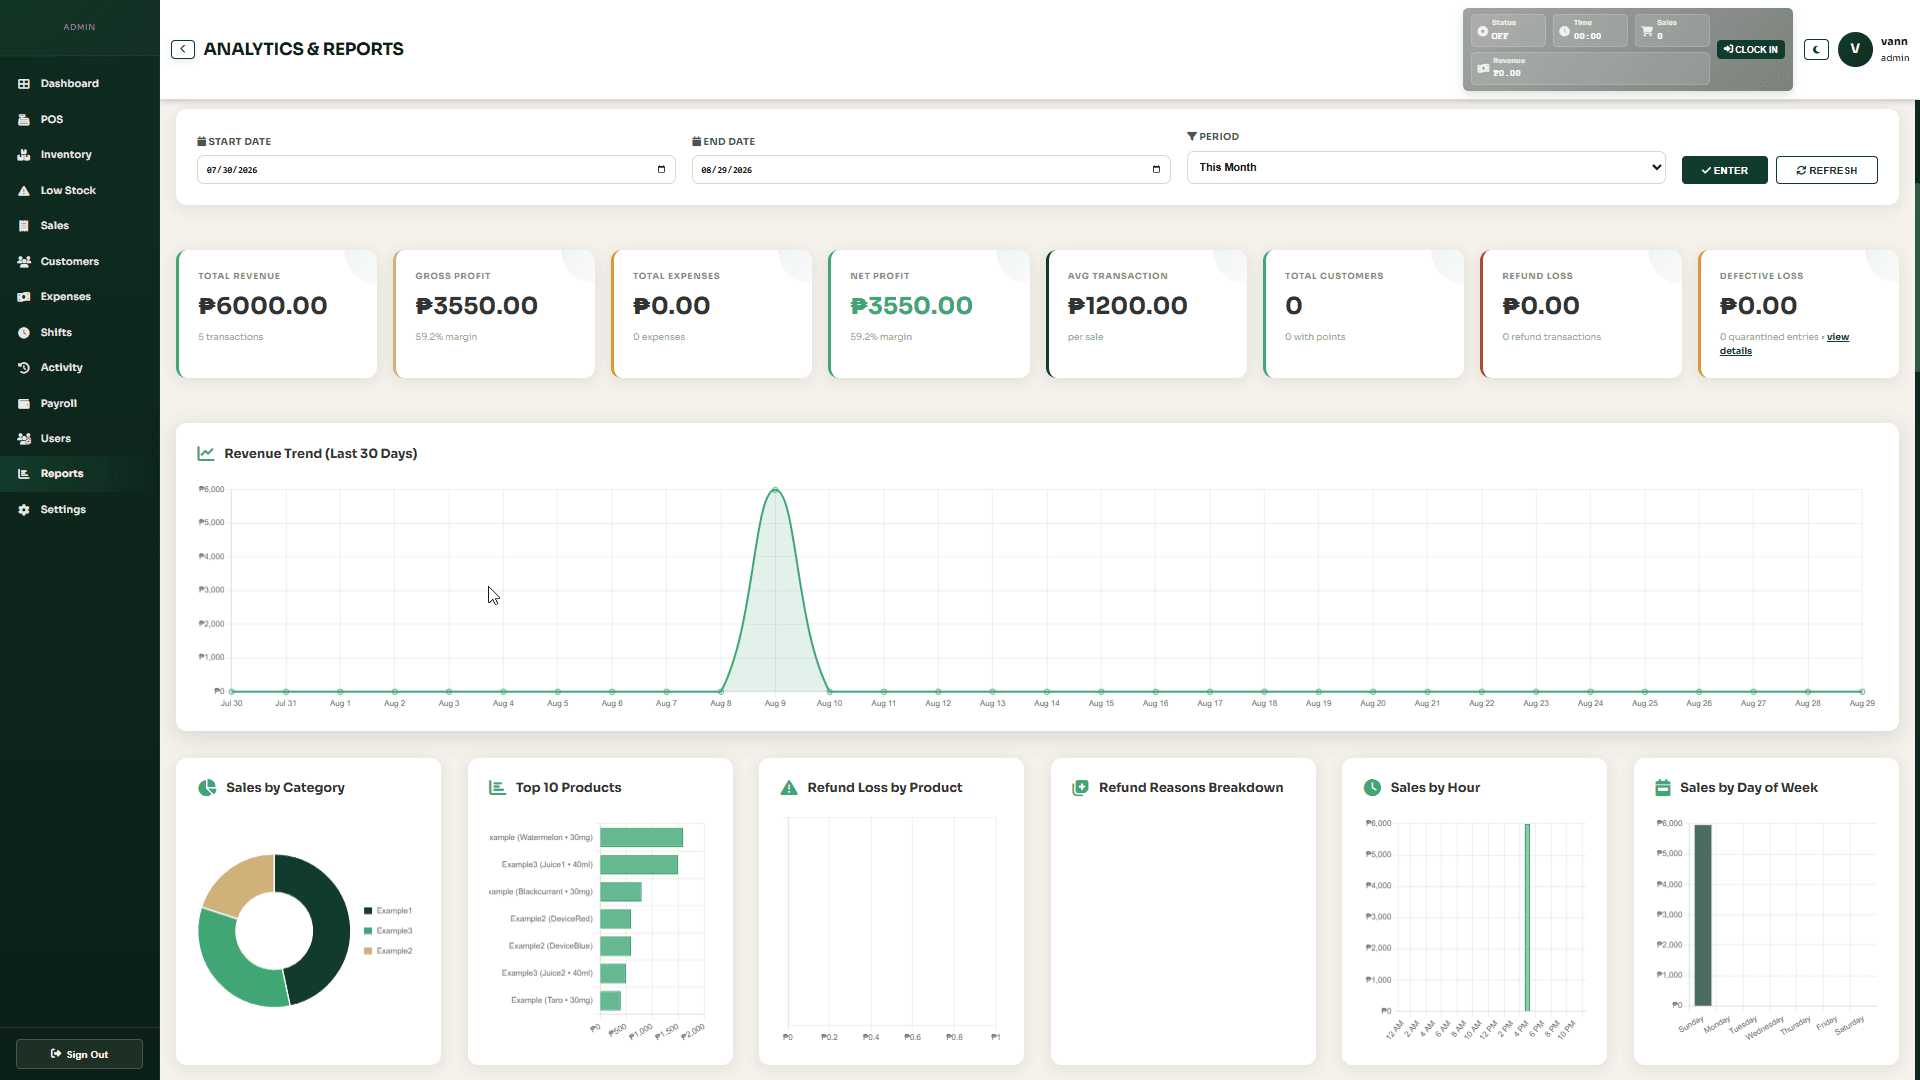This screenshot has height=1080, width=1920.
Task: Open the end date calendar picker icon
Action: pyautogui.click(x=1156, y=170)
